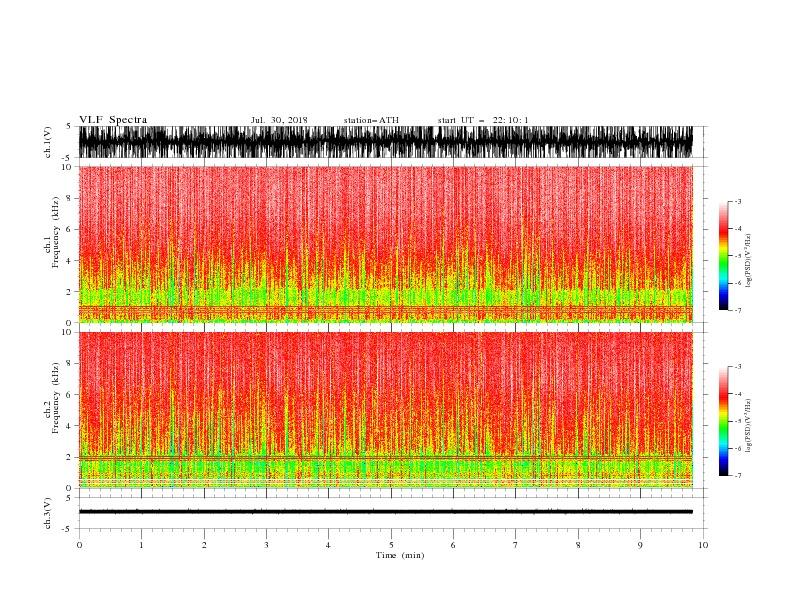Click the "-6" tick on ch.2 colorbar
792x612 pixels.
(737, 448)
